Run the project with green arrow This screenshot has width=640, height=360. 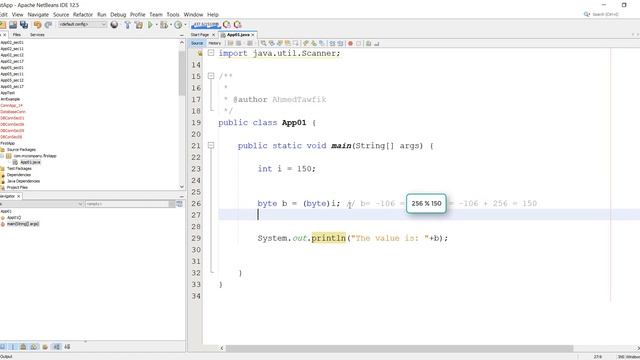[150, 25]
